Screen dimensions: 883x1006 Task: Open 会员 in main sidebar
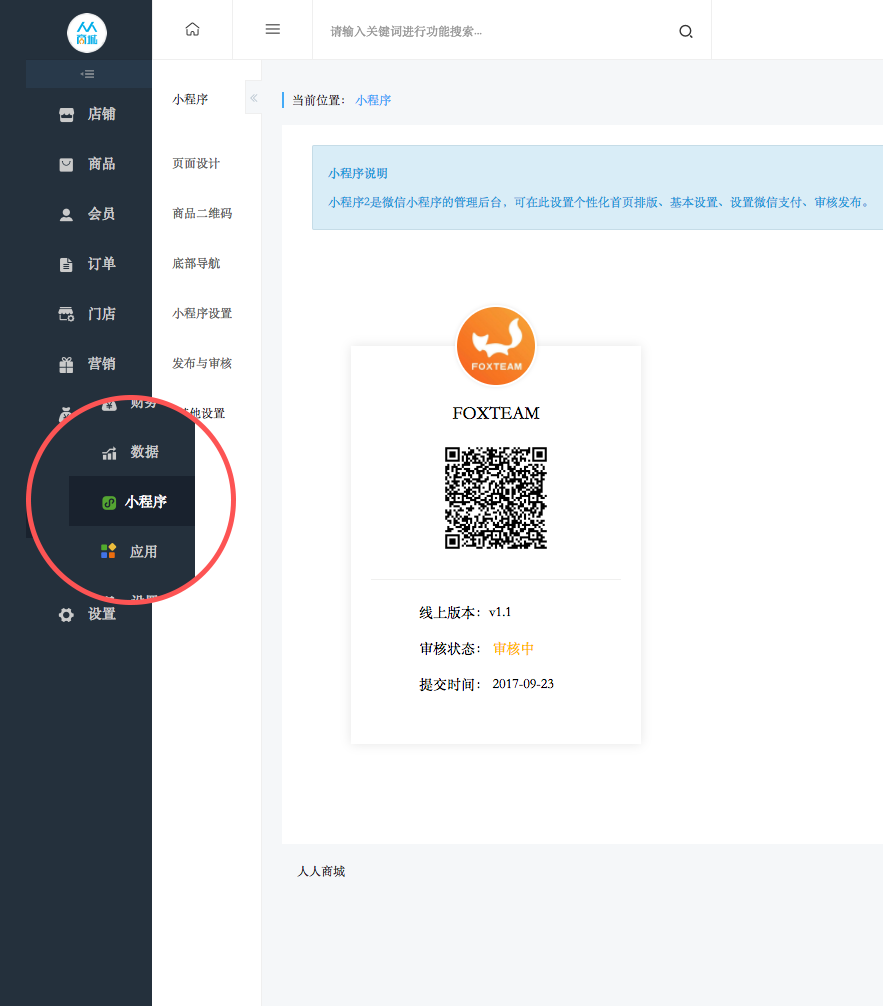click(x=101, y=214)
